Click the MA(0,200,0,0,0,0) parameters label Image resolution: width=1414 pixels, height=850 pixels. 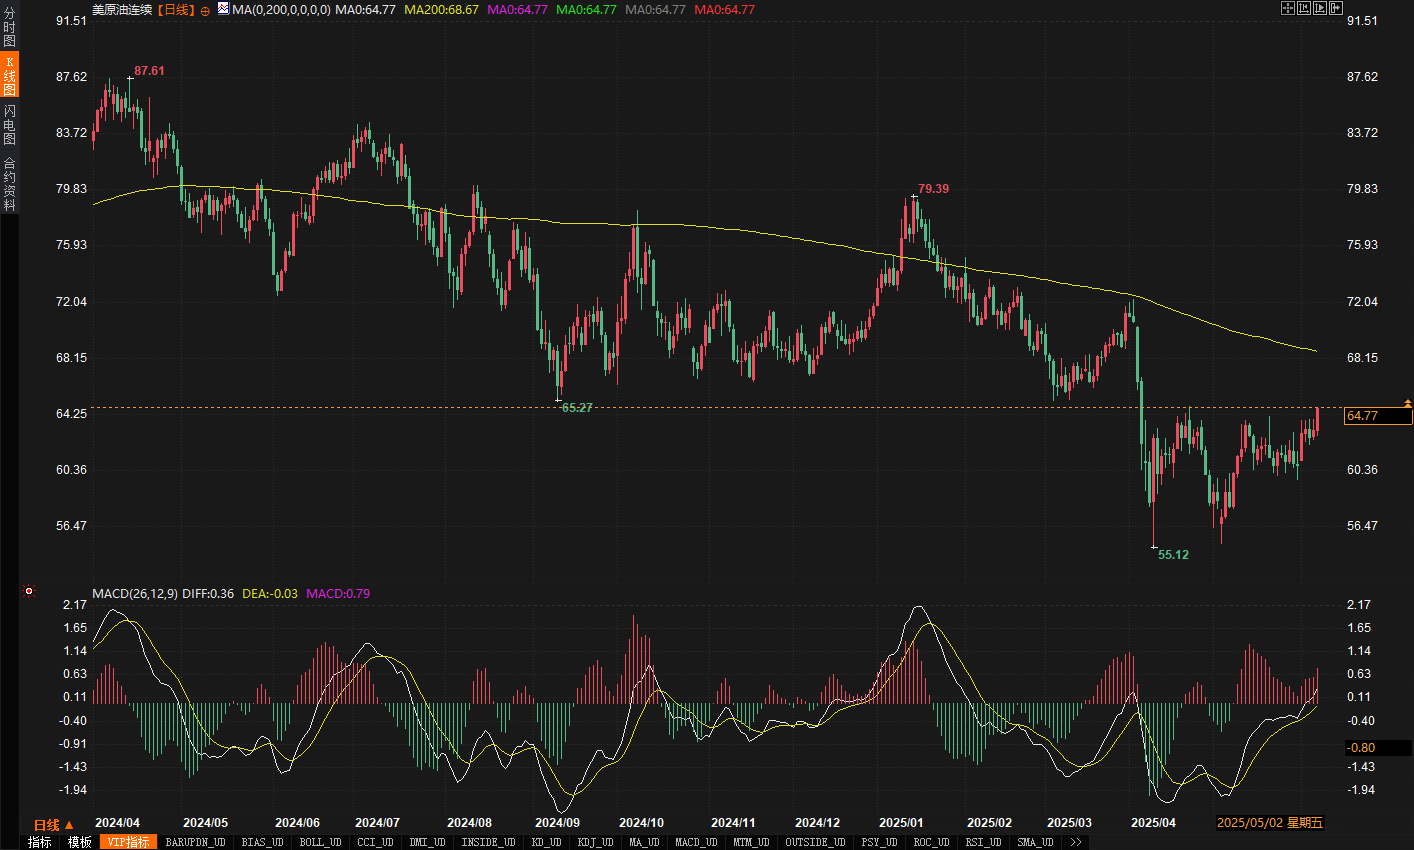tap(281, 10)
